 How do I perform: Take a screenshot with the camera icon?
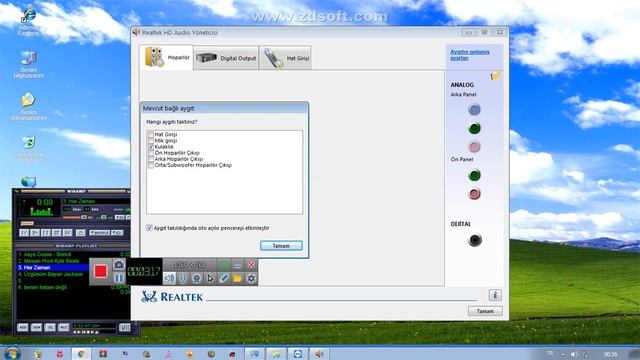coord(119,265)
